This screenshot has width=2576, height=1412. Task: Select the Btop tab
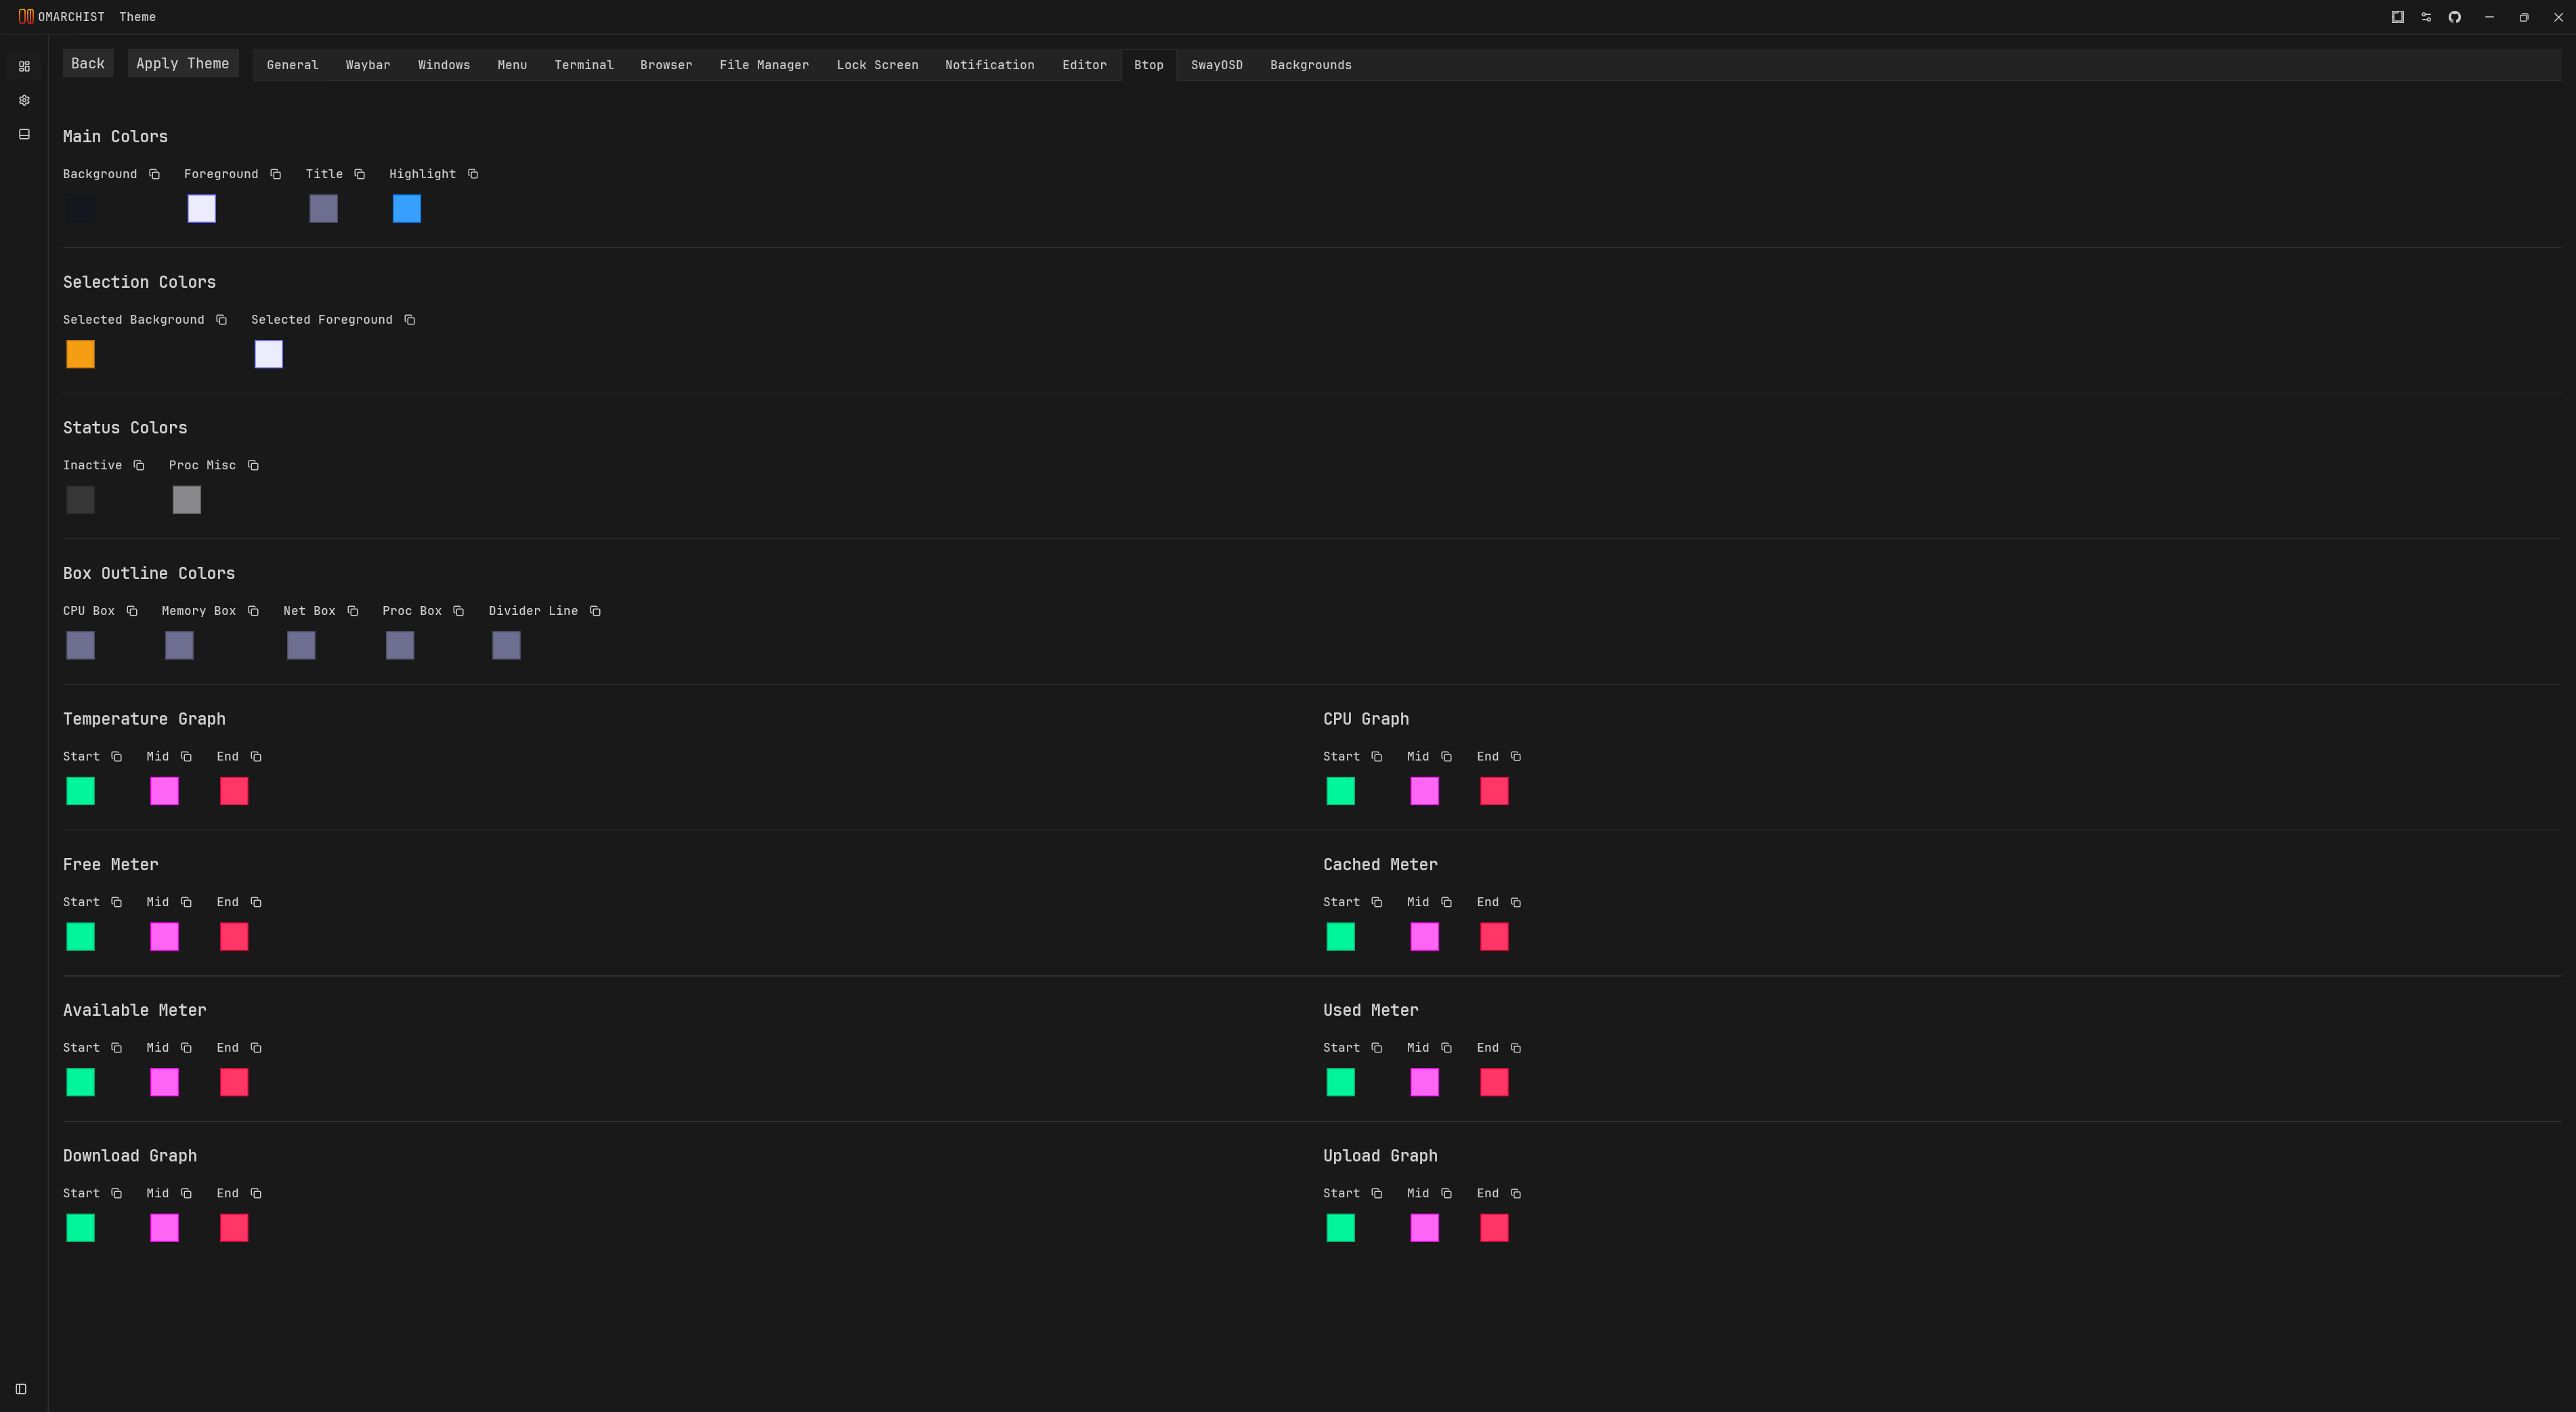click(x=1148, y=65)
